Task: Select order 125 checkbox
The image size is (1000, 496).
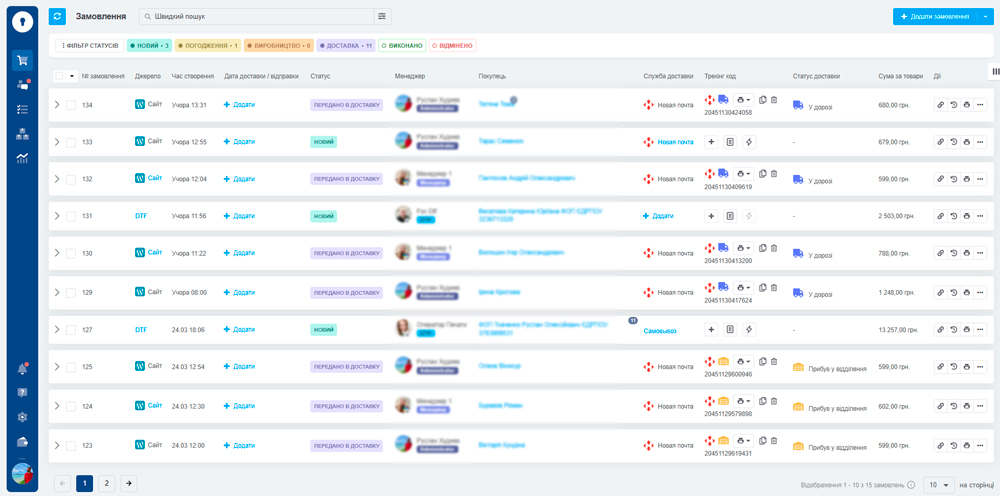Action: tap(71, 367)
